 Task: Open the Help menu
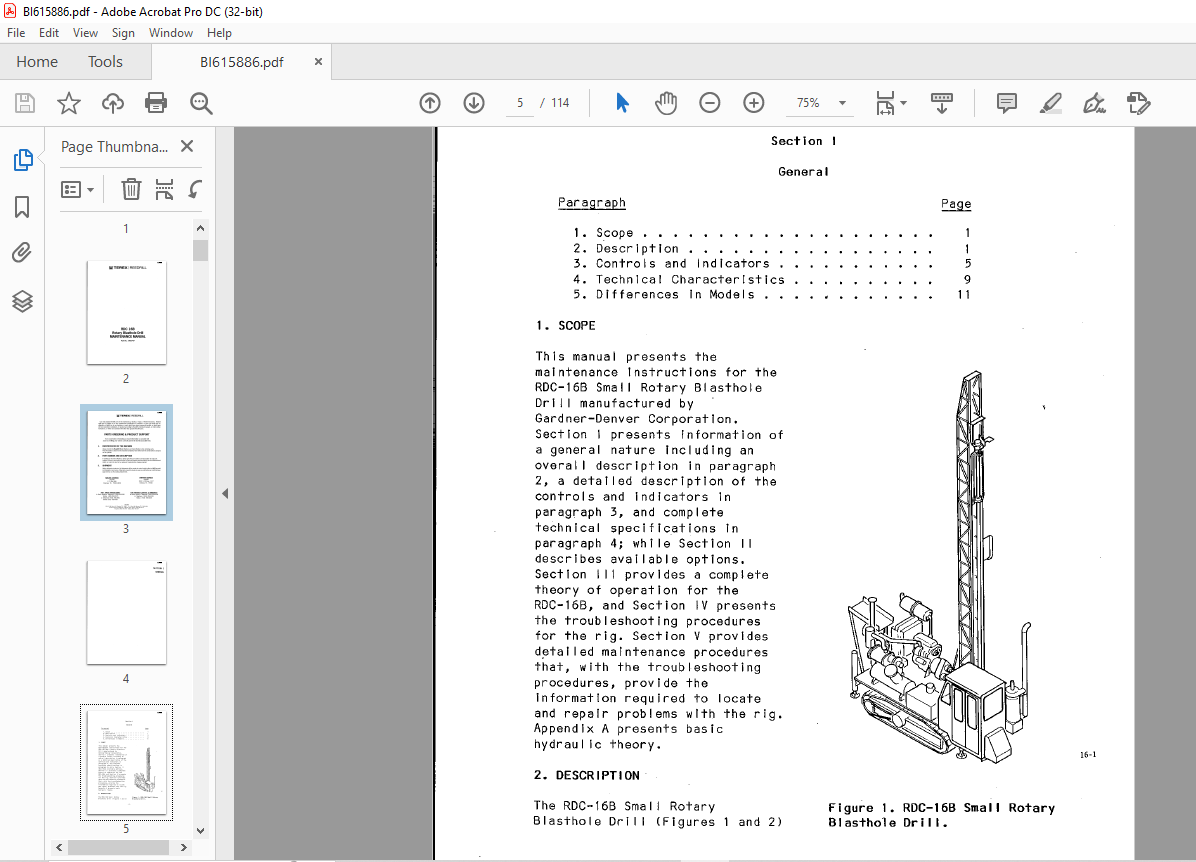[x=219, y=33]
